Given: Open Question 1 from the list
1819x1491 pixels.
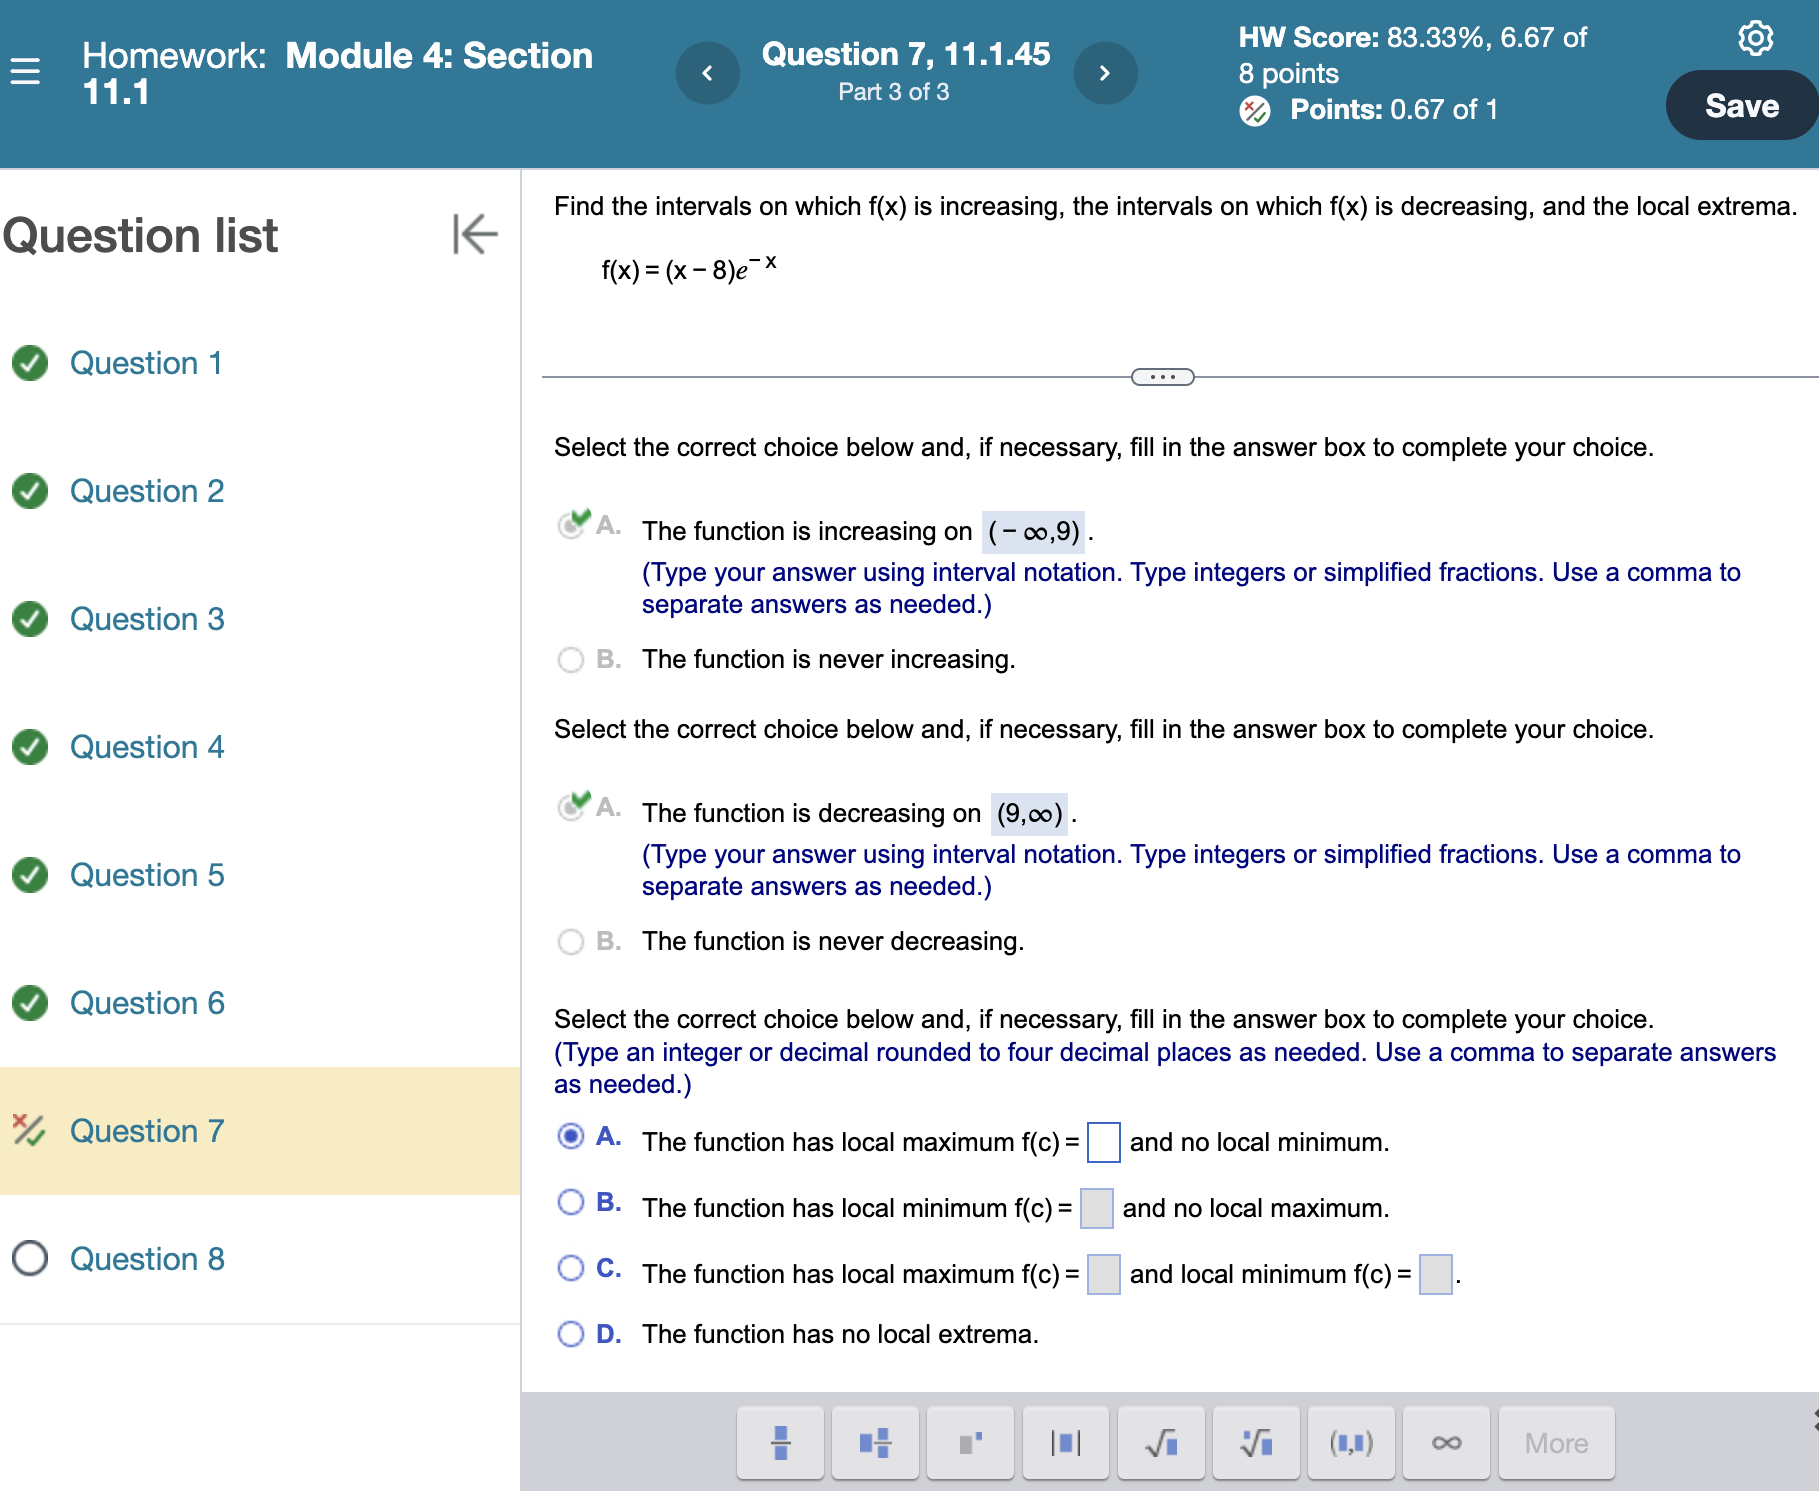Looking at the screenshot, I should click(x=146, y=363).
